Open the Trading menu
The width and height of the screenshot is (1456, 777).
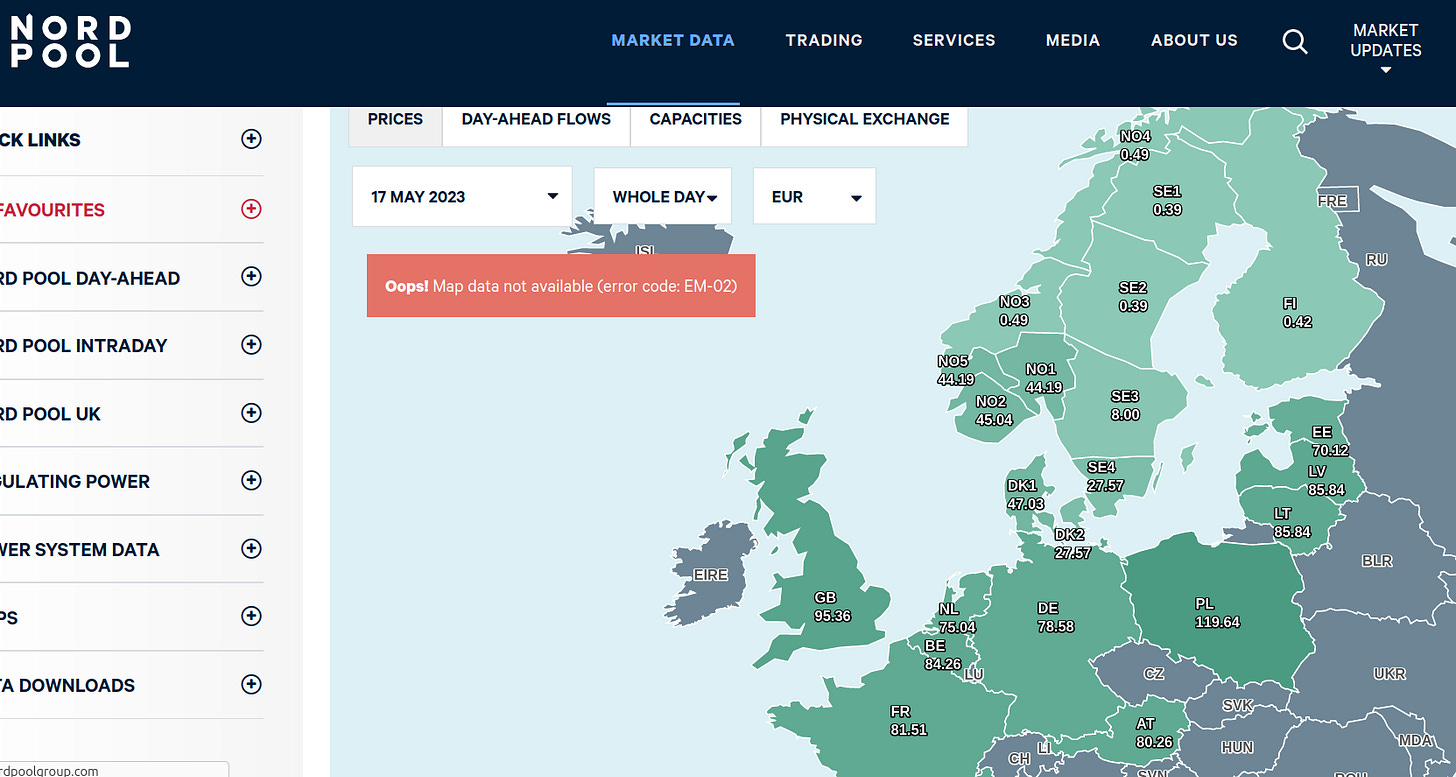point(824,41)
